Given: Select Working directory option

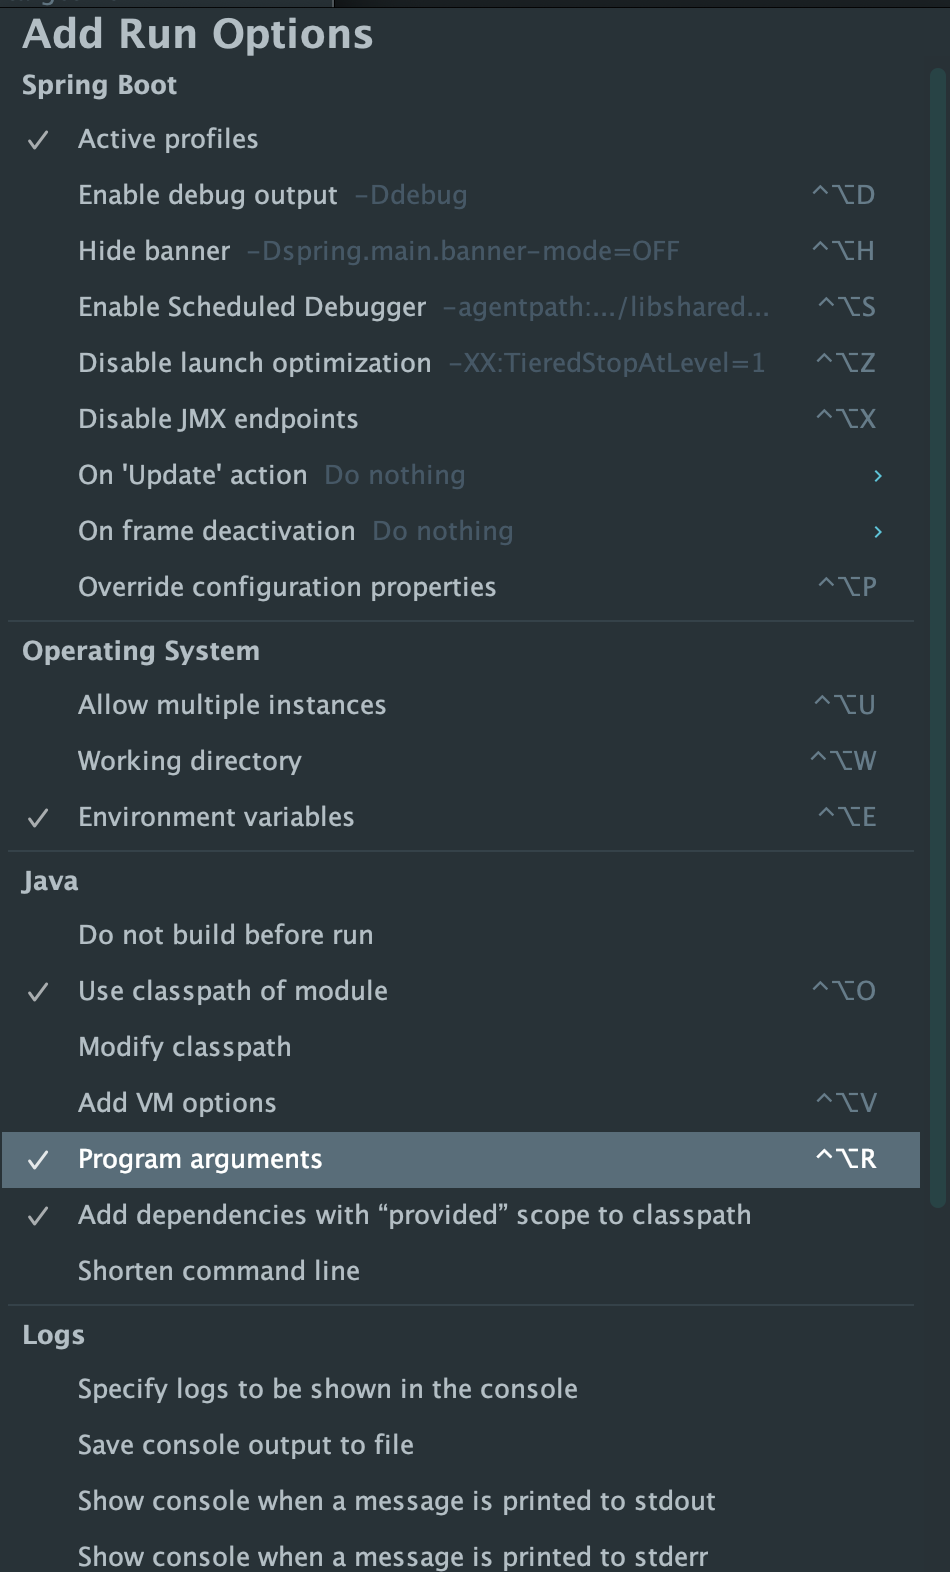Looking at the screenshot, I should tap(461, 761).
